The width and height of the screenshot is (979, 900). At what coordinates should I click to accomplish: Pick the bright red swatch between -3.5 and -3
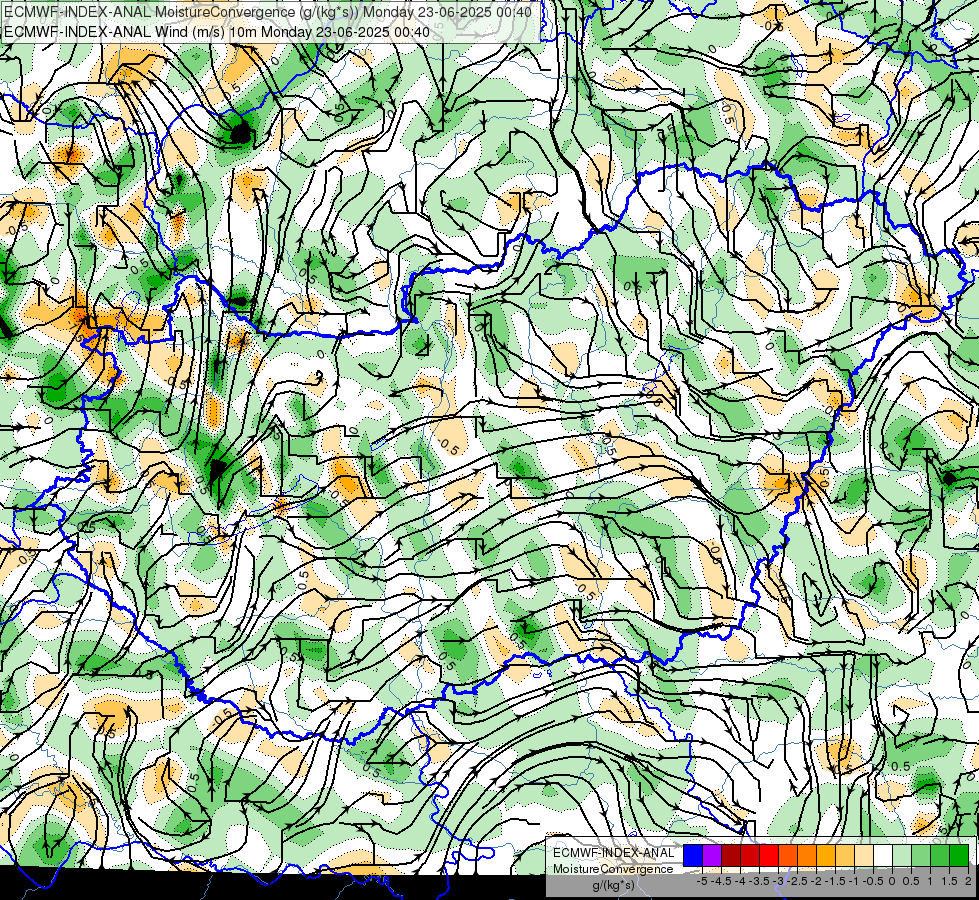[769, 855]
